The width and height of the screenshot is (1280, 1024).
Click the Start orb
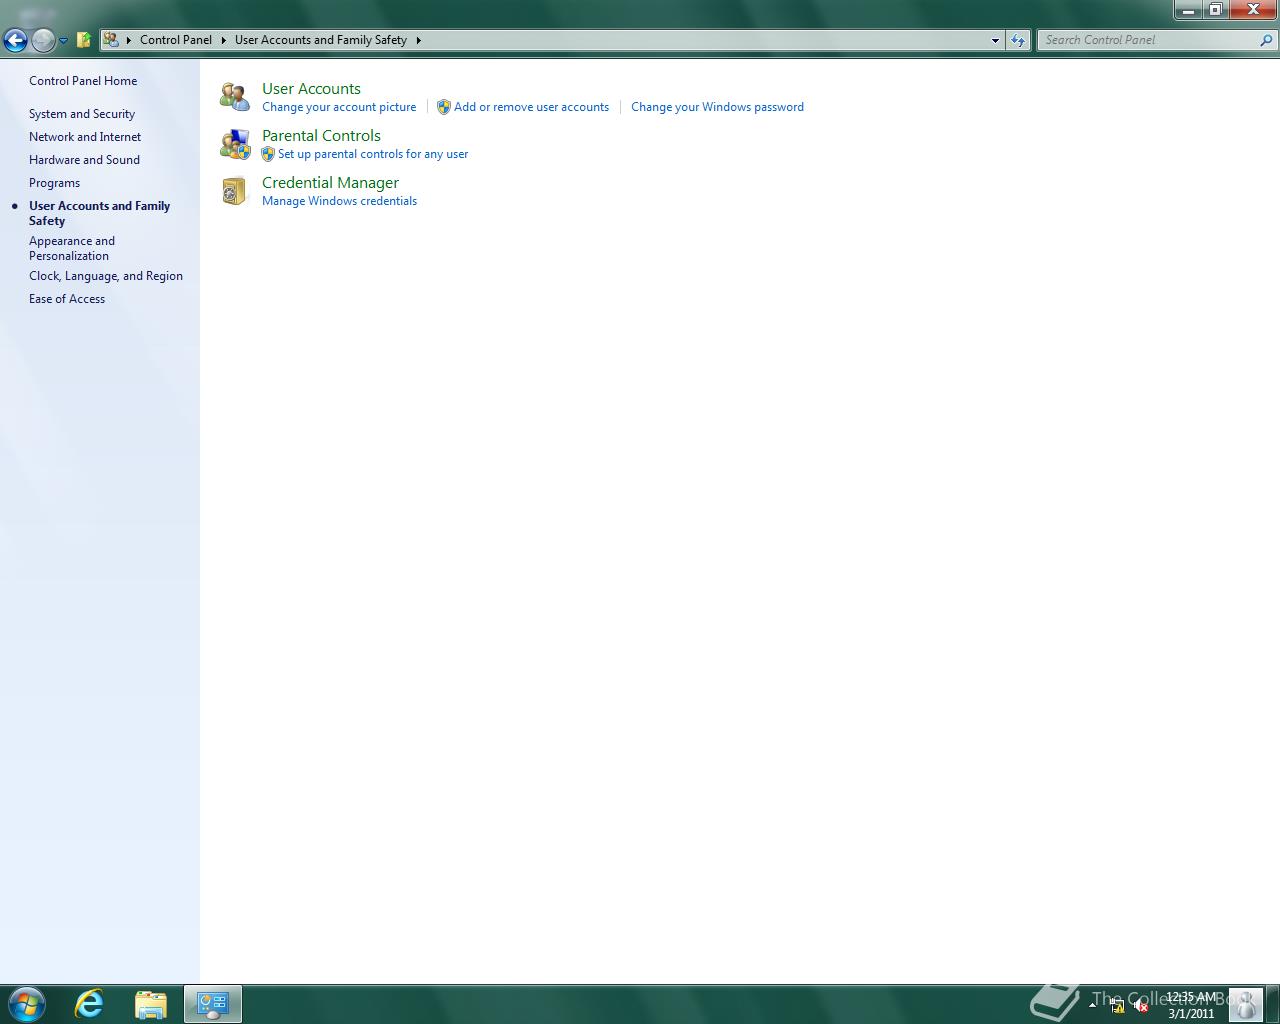click(x=25, y=1003)
